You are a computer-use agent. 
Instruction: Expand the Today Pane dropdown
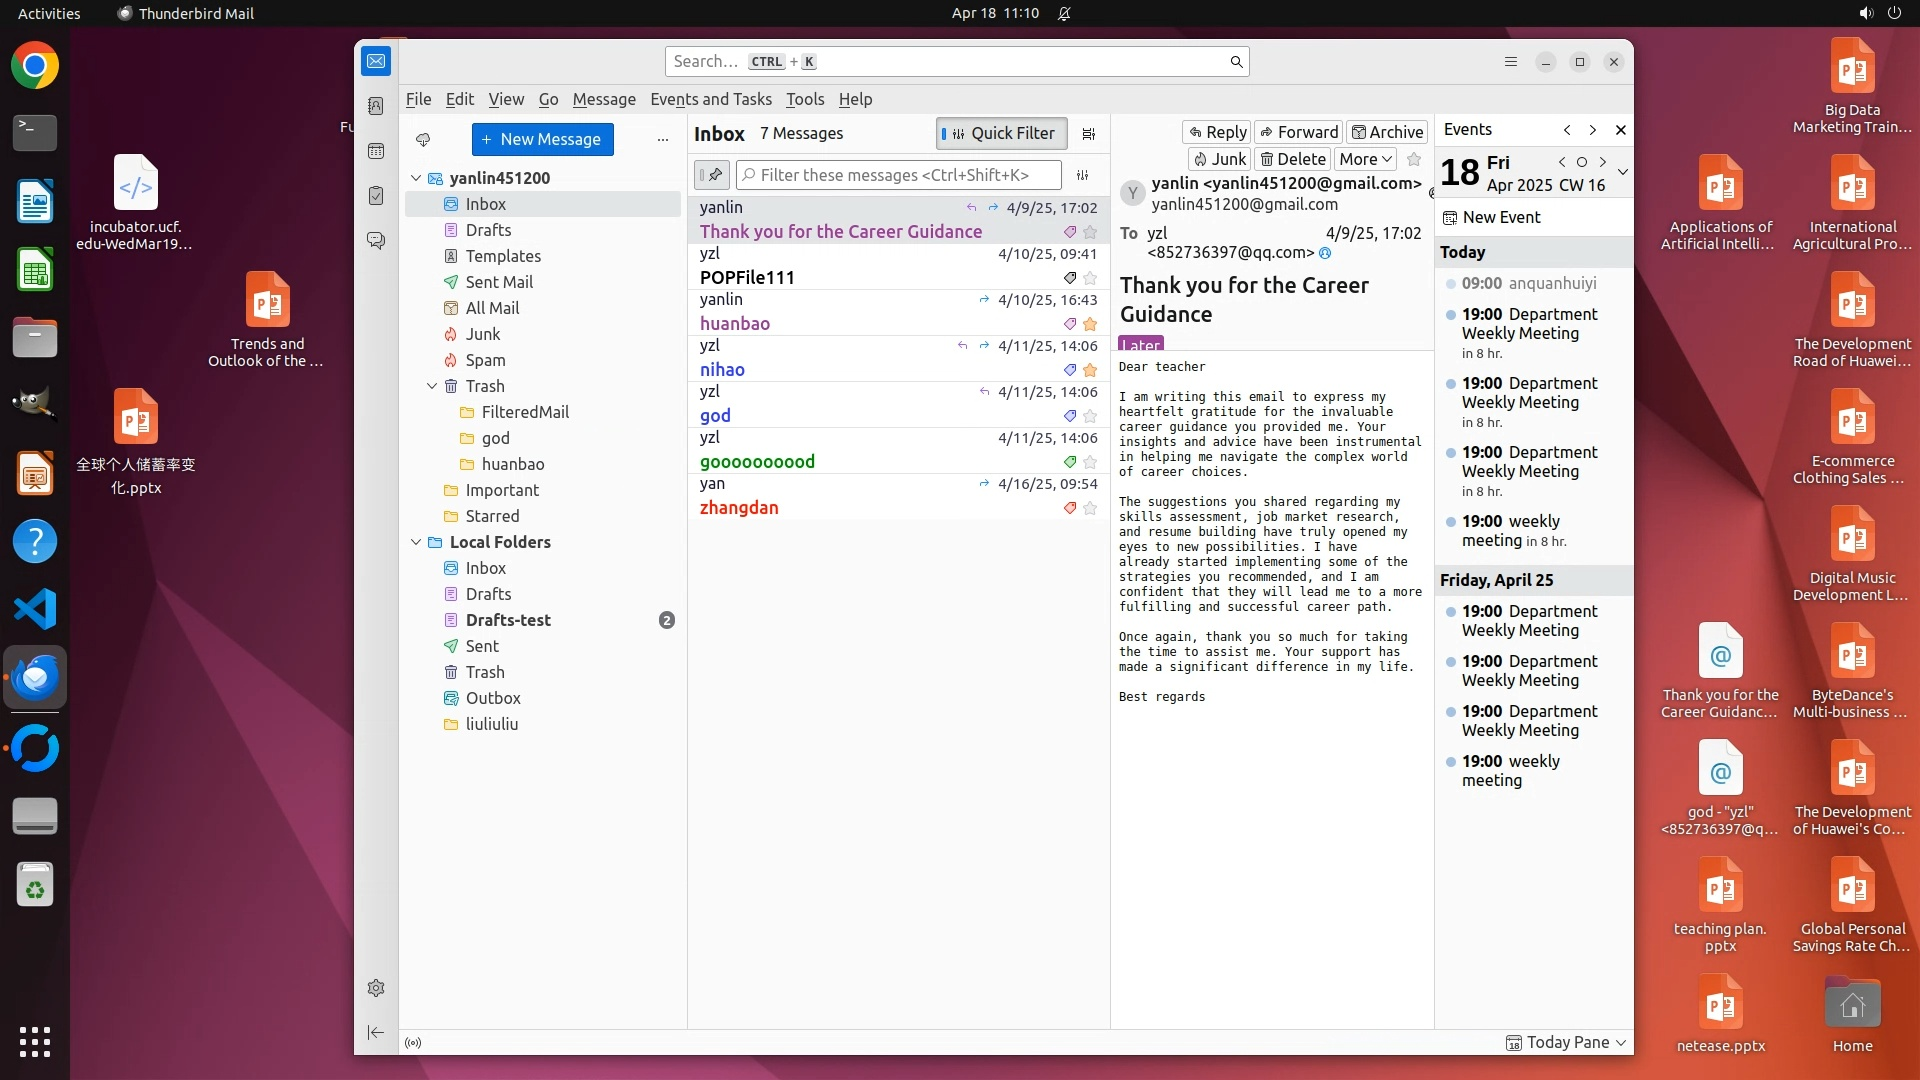1621,1042
